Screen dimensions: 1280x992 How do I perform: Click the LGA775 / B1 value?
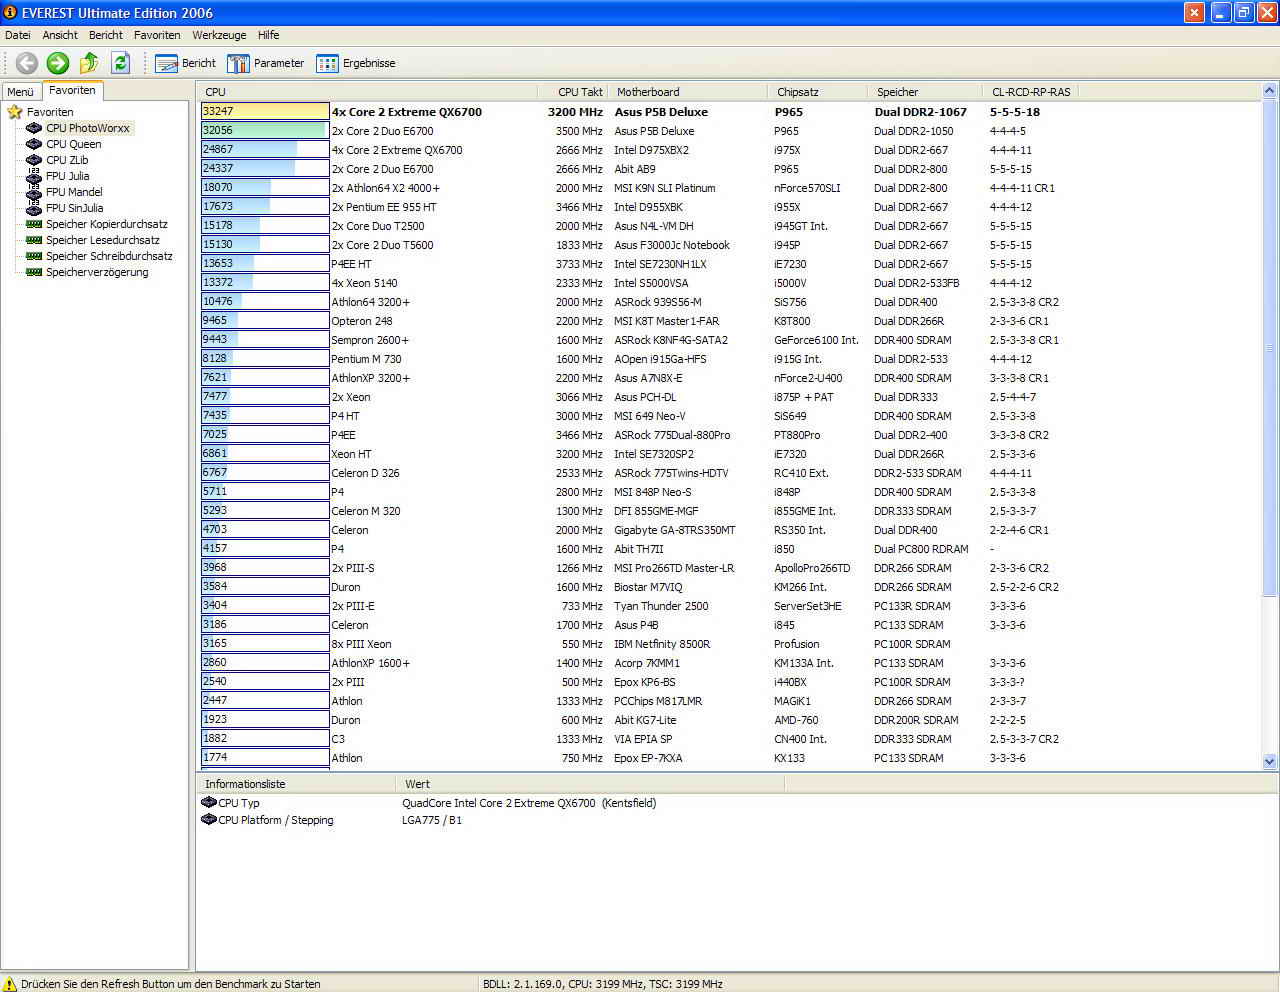432,820
